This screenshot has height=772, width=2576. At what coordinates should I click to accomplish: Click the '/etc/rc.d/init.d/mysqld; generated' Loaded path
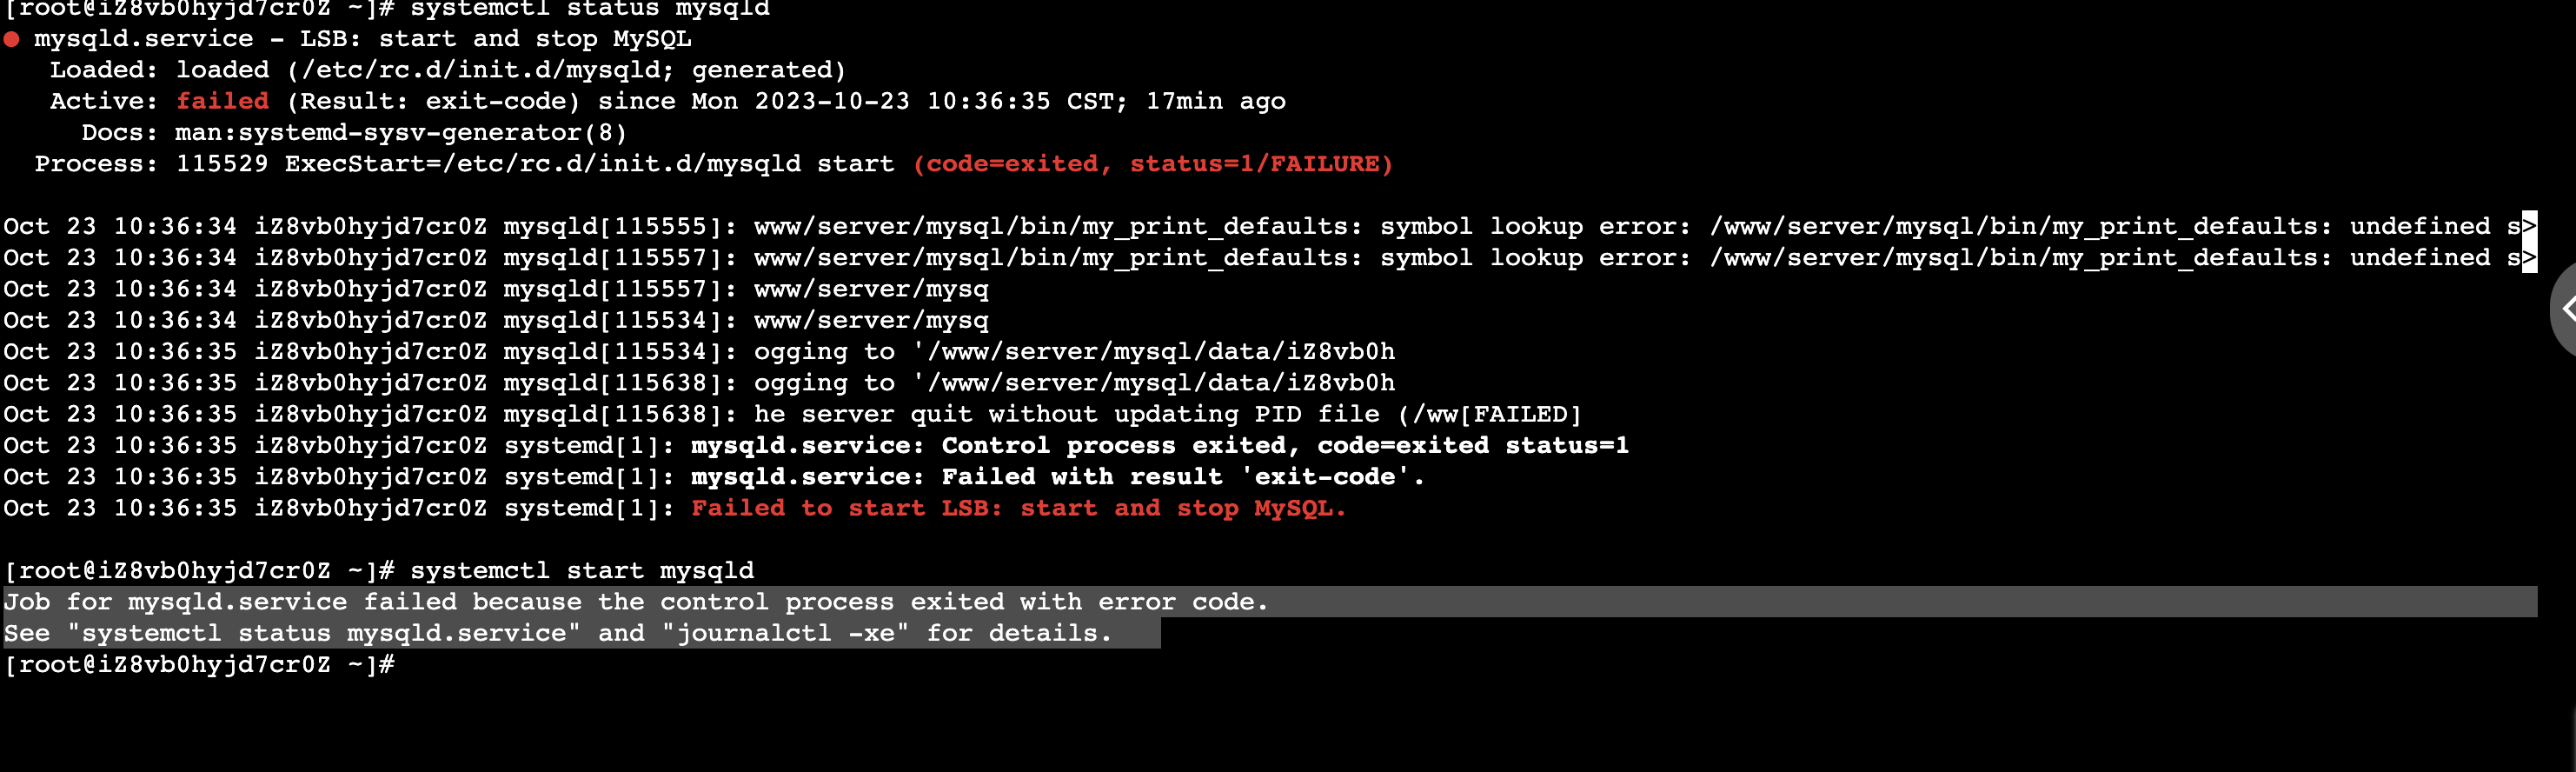click(566, 70)
